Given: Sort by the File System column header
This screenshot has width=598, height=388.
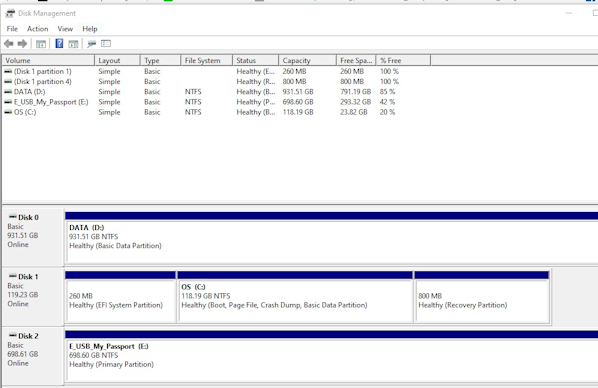Looking at the screenshot, I should tap(207, 60).
